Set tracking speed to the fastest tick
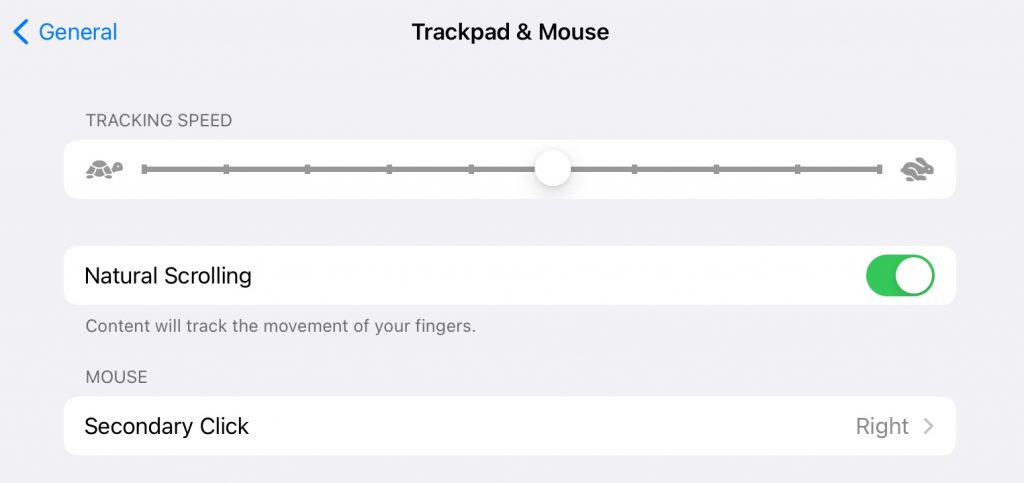 (879, 169)
